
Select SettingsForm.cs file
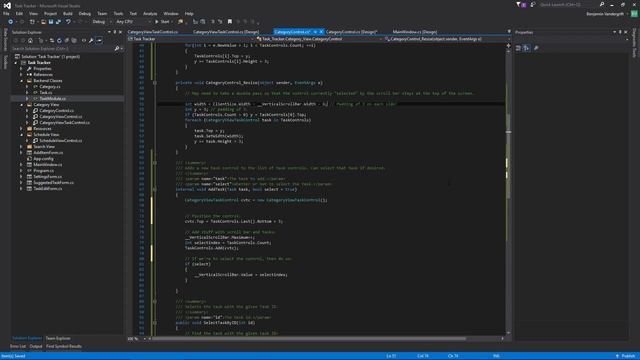pyautogui.click(x=47, y=176)
